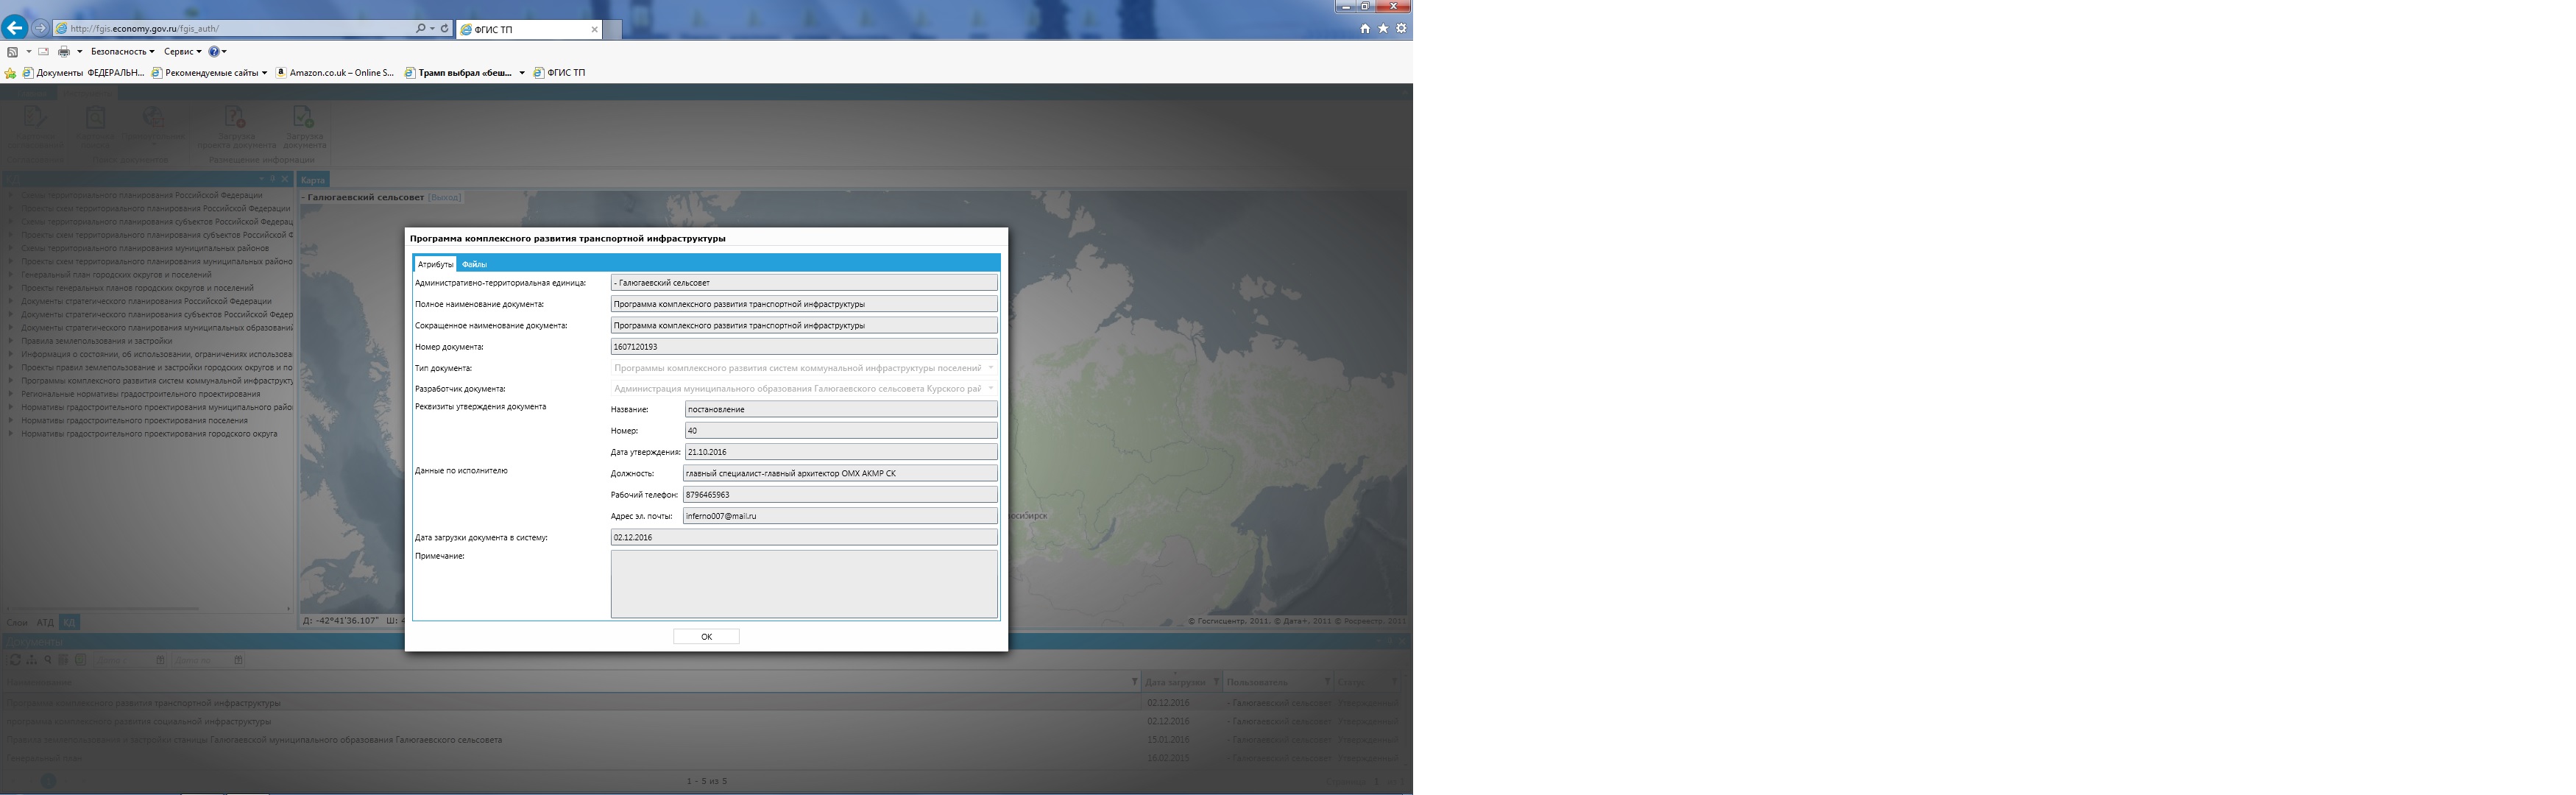Viewport: 2576px width, 795px height.
Task: Open the filter icon on Дата загрузки column
Action: [x=1216, y=682]
